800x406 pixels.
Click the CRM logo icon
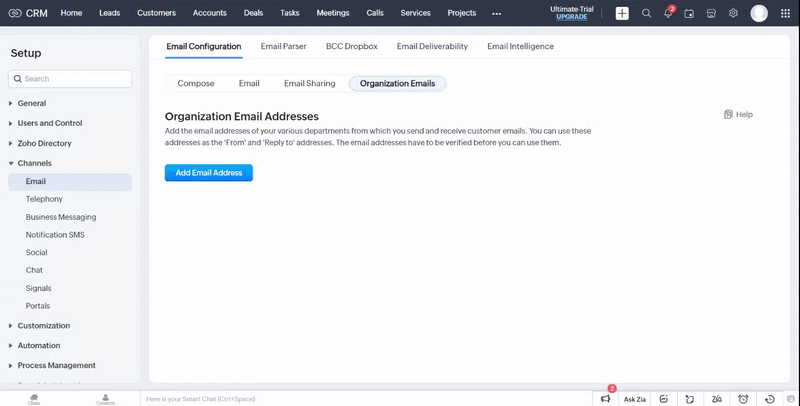pyautogui.click(x=15, y=13)
